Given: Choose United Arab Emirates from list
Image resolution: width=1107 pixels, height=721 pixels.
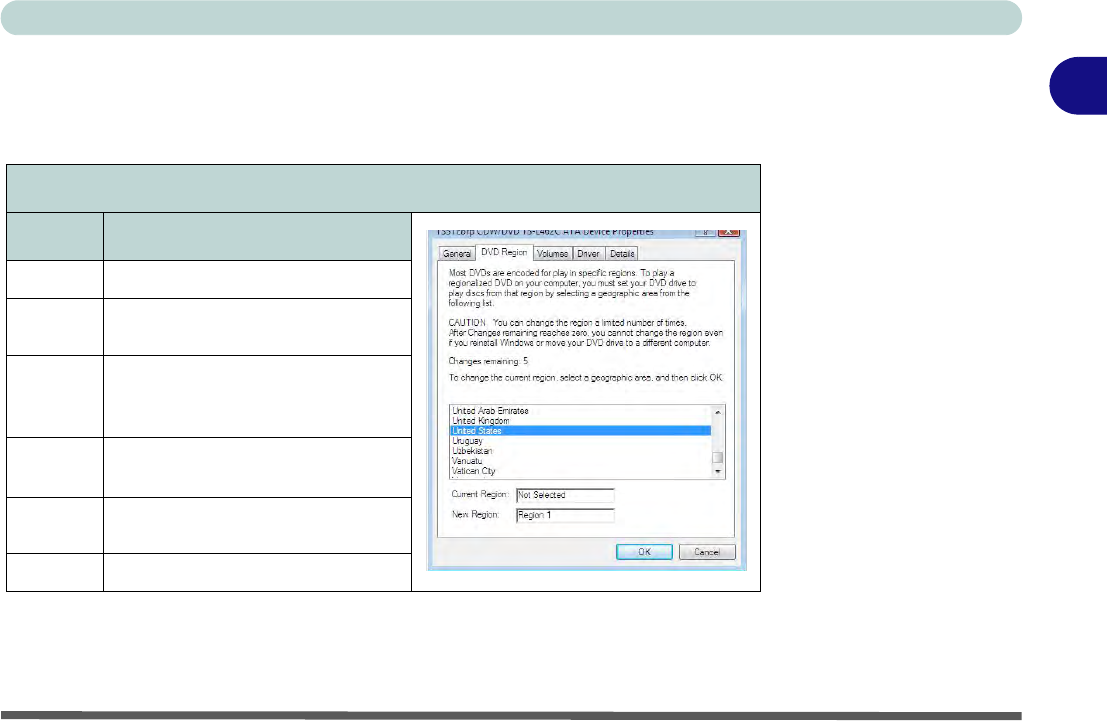Looking at the screenshot, I should coord(490,411).
